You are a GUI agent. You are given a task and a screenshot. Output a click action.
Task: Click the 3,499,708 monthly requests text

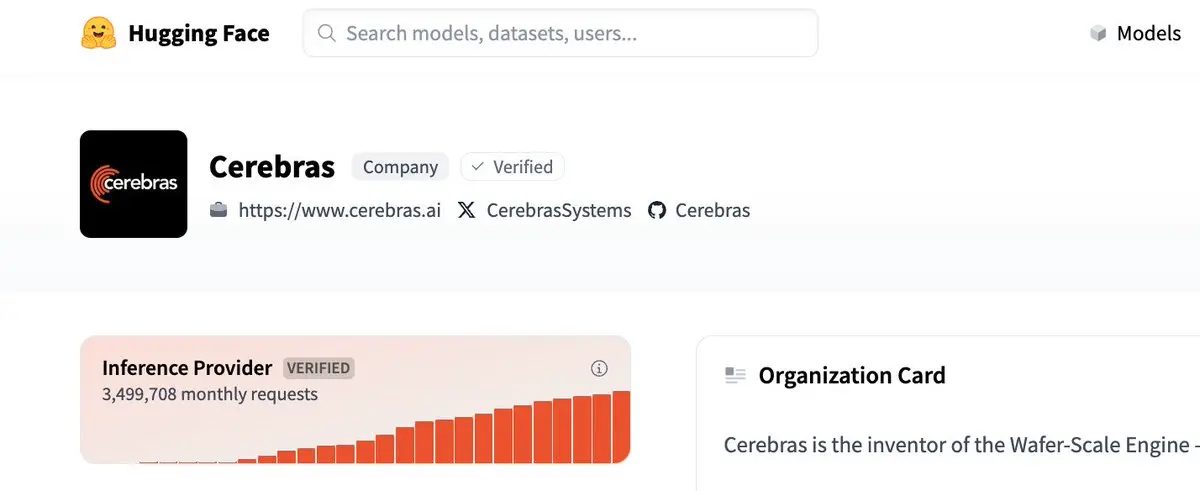click(210, 394)
